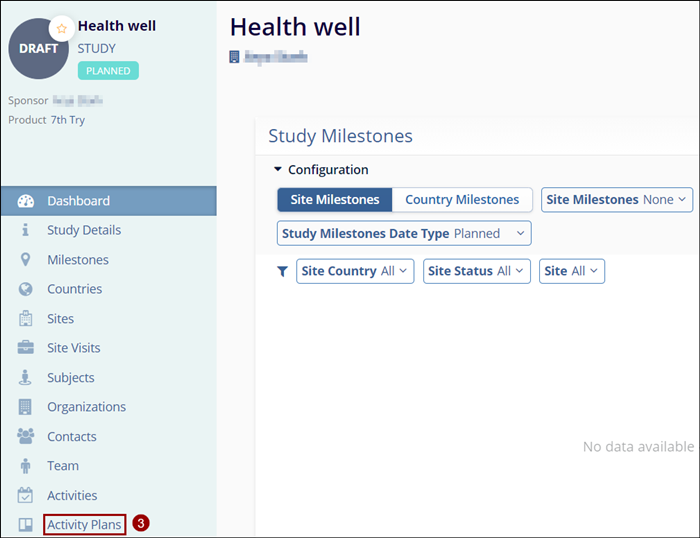This screenshot has height=538, width=700.
Task: Open the Team page link
Action: [63, 466]
